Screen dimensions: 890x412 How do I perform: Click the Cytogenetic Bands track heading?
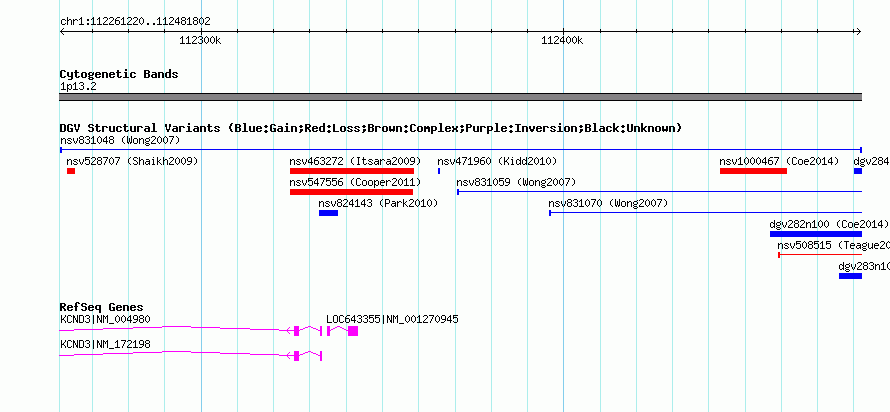pos(119,74)
